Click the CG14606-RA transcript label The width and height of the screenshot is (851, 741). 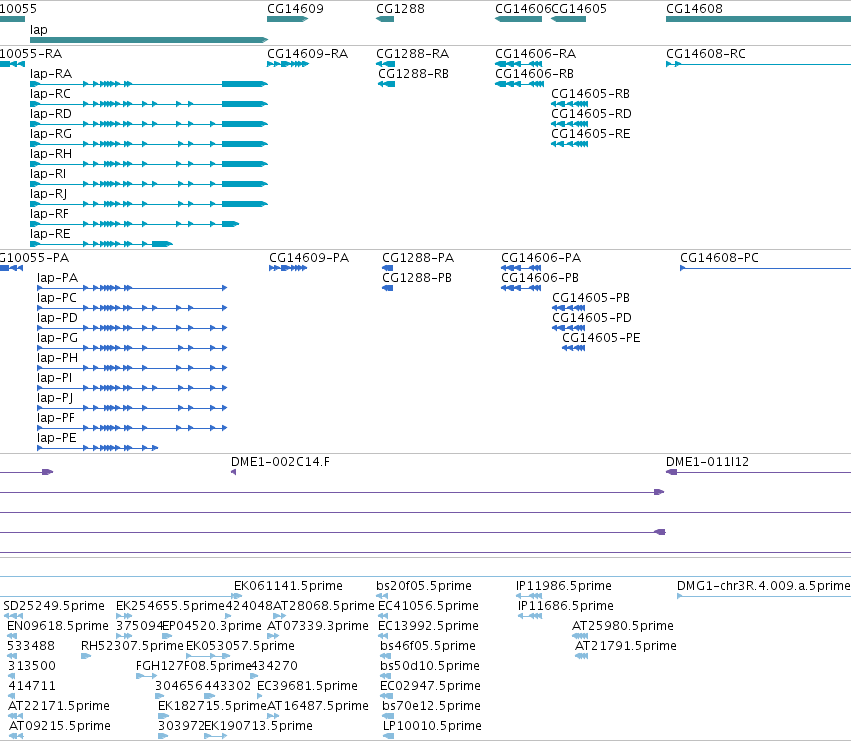click(x=536, y=54)
